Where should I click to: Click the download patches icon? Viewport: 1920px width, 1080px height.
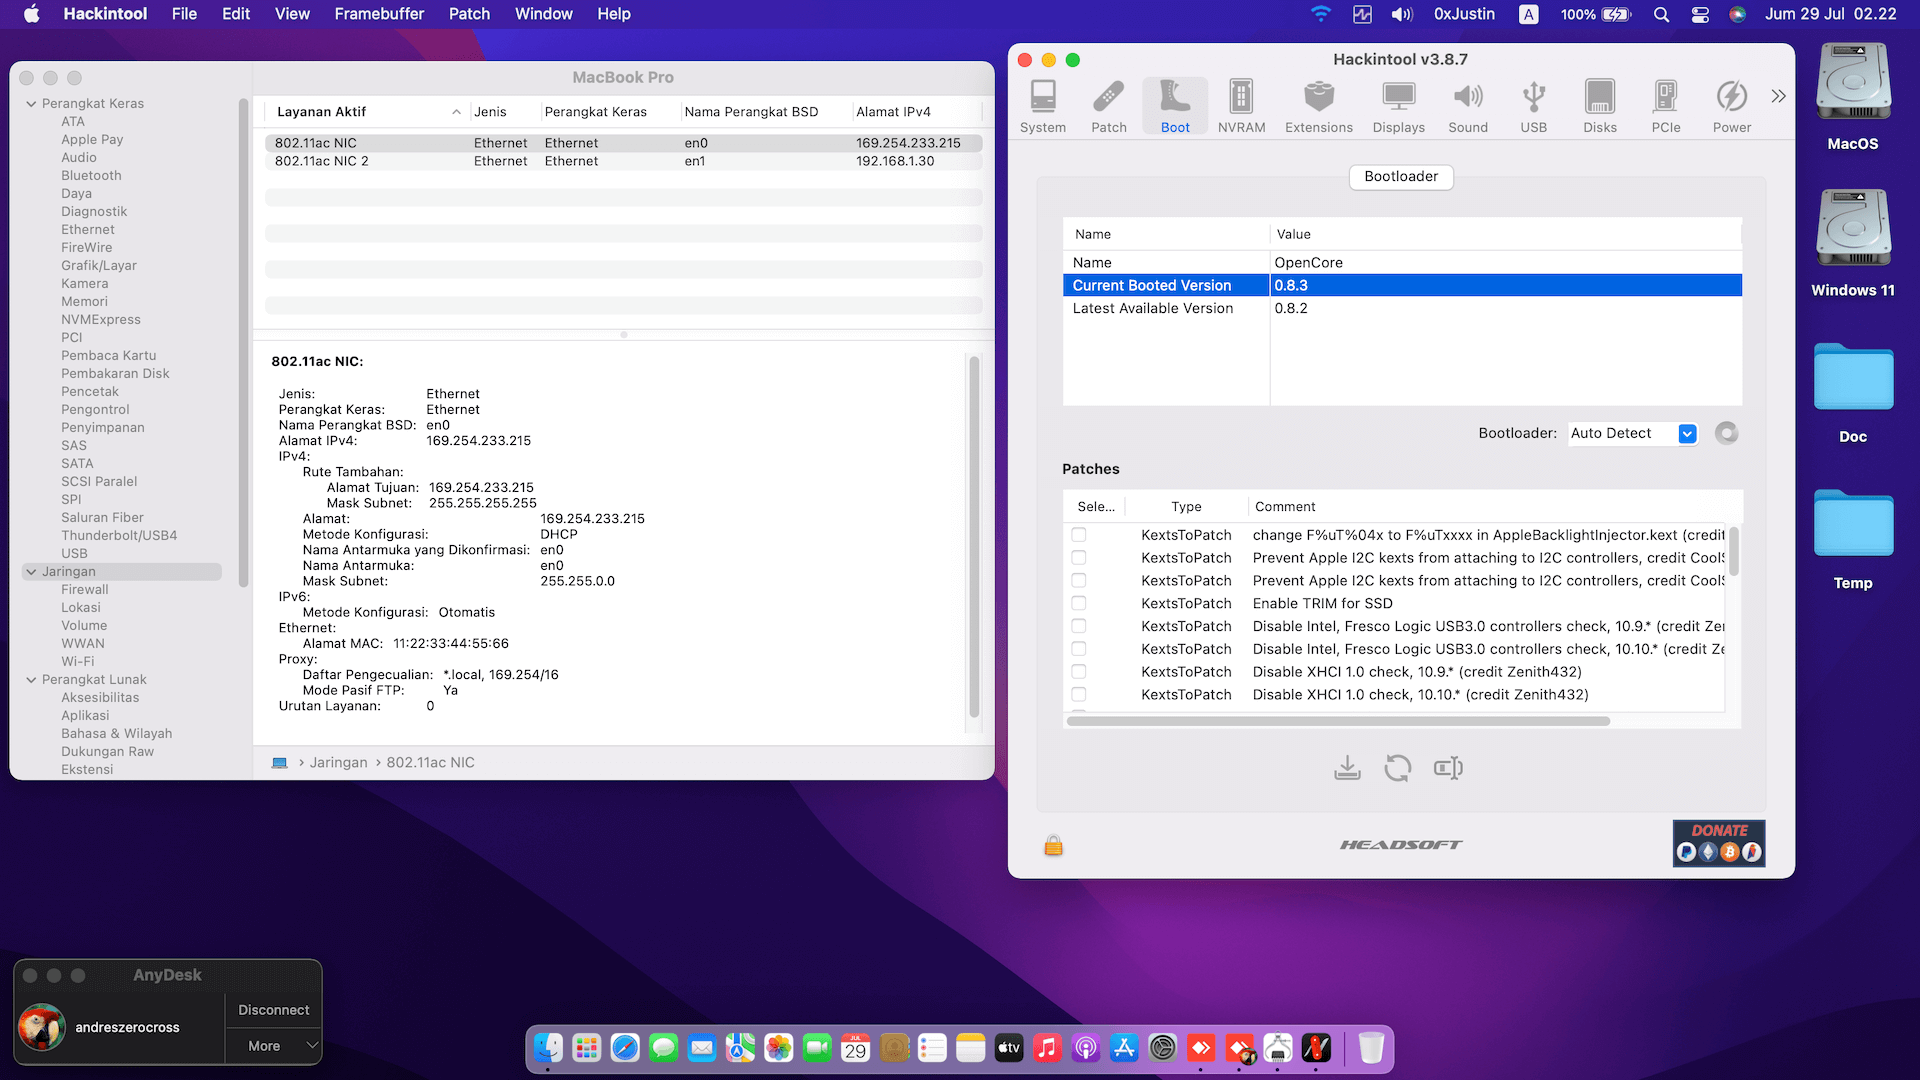point(1347,768)
